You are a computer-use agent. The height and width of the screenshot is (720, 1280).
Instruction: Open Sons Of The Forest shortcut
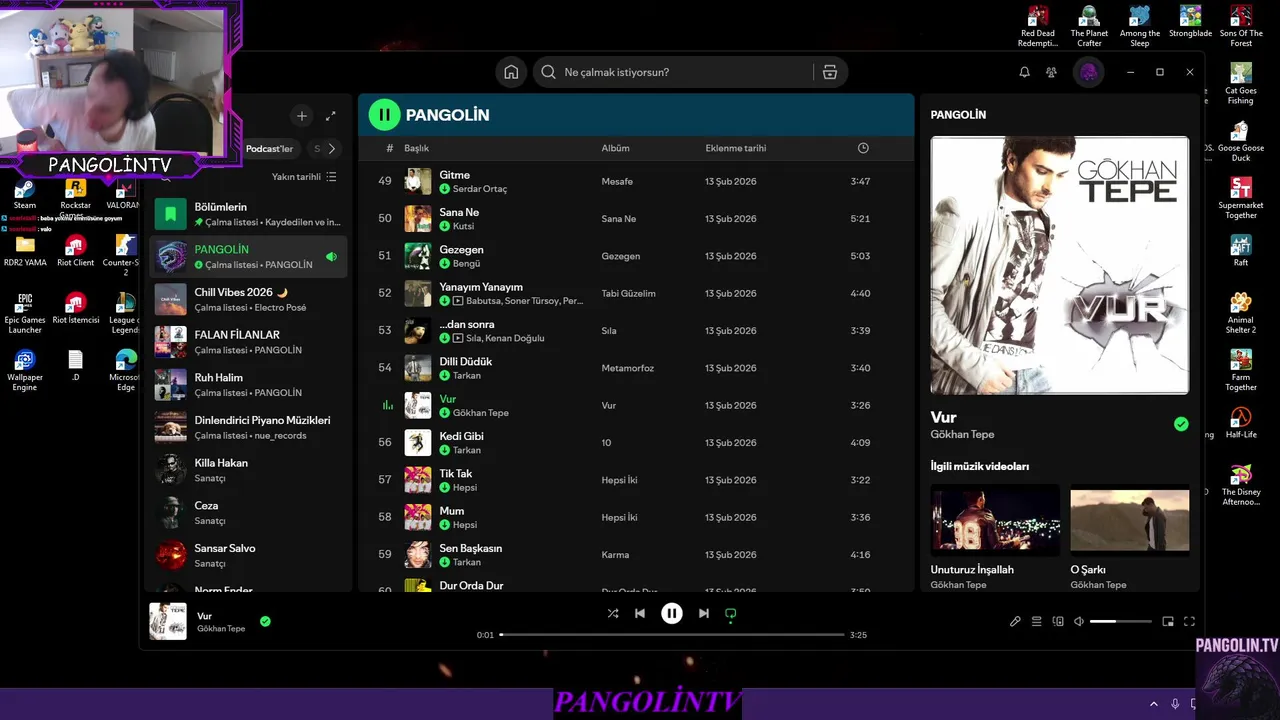pyautogui.click(x=1241, y=27)
